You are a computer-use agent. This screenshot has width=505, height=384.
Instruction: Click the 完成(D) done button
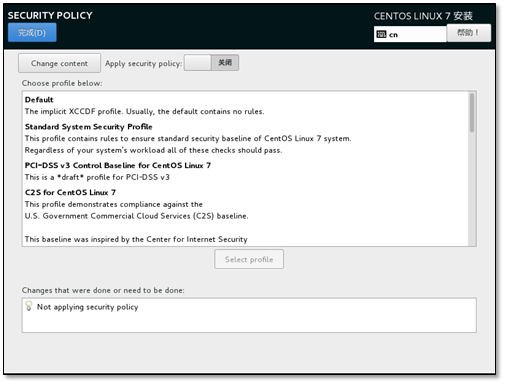coord(32,33)
